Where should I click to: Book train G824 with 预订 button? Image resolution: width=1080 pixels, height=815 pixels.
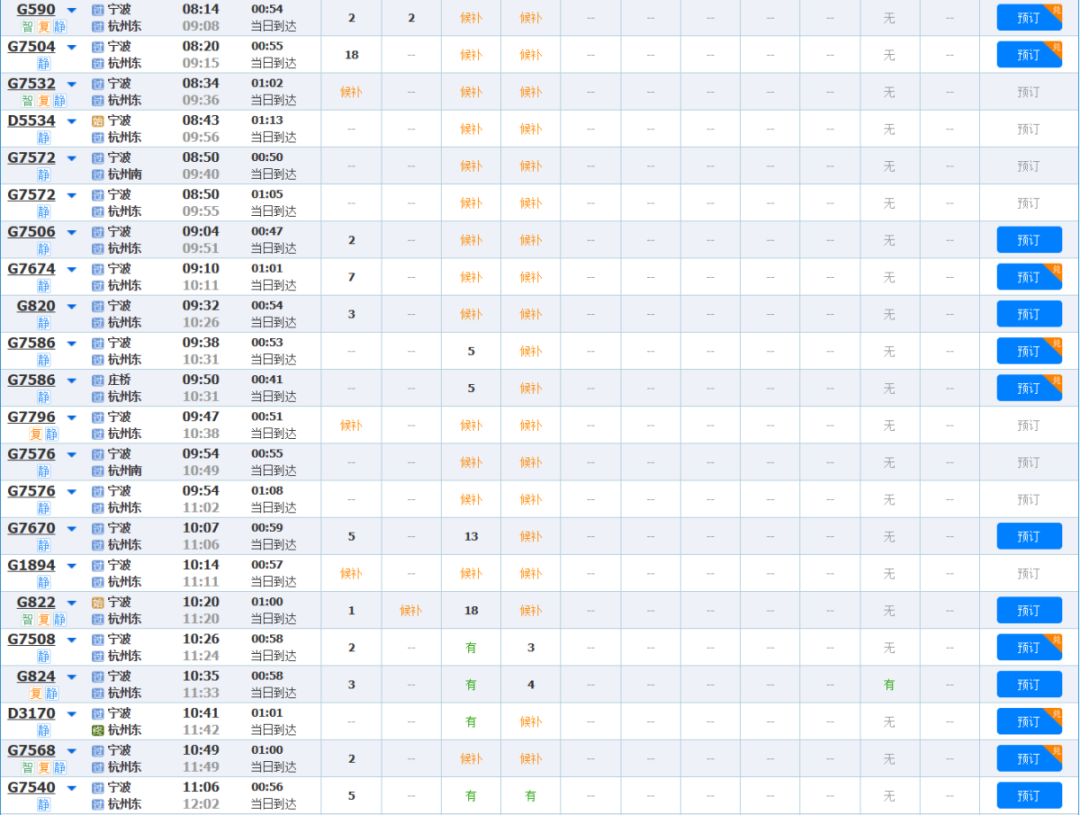[1029, 685]
